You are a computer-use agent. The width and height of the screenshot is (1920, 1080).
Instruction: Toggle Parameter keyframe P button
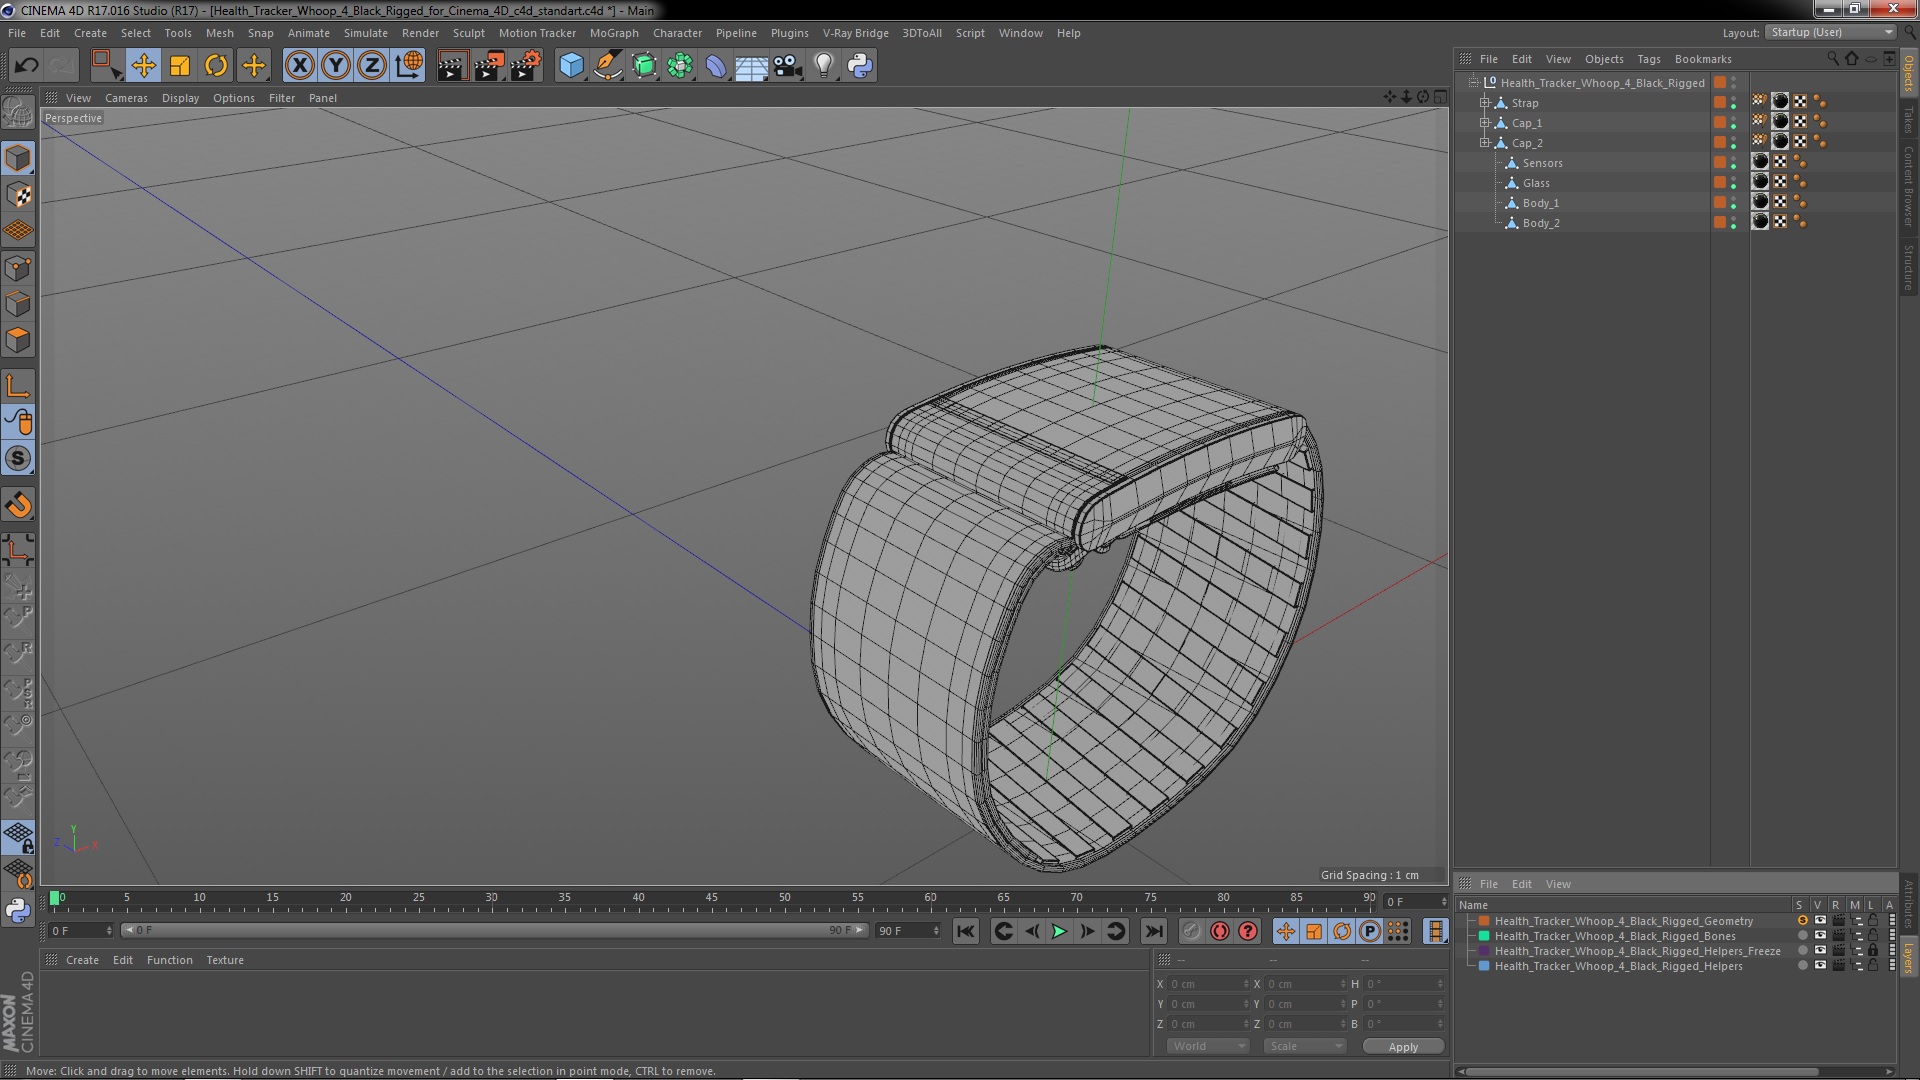tap(1370, 931)
